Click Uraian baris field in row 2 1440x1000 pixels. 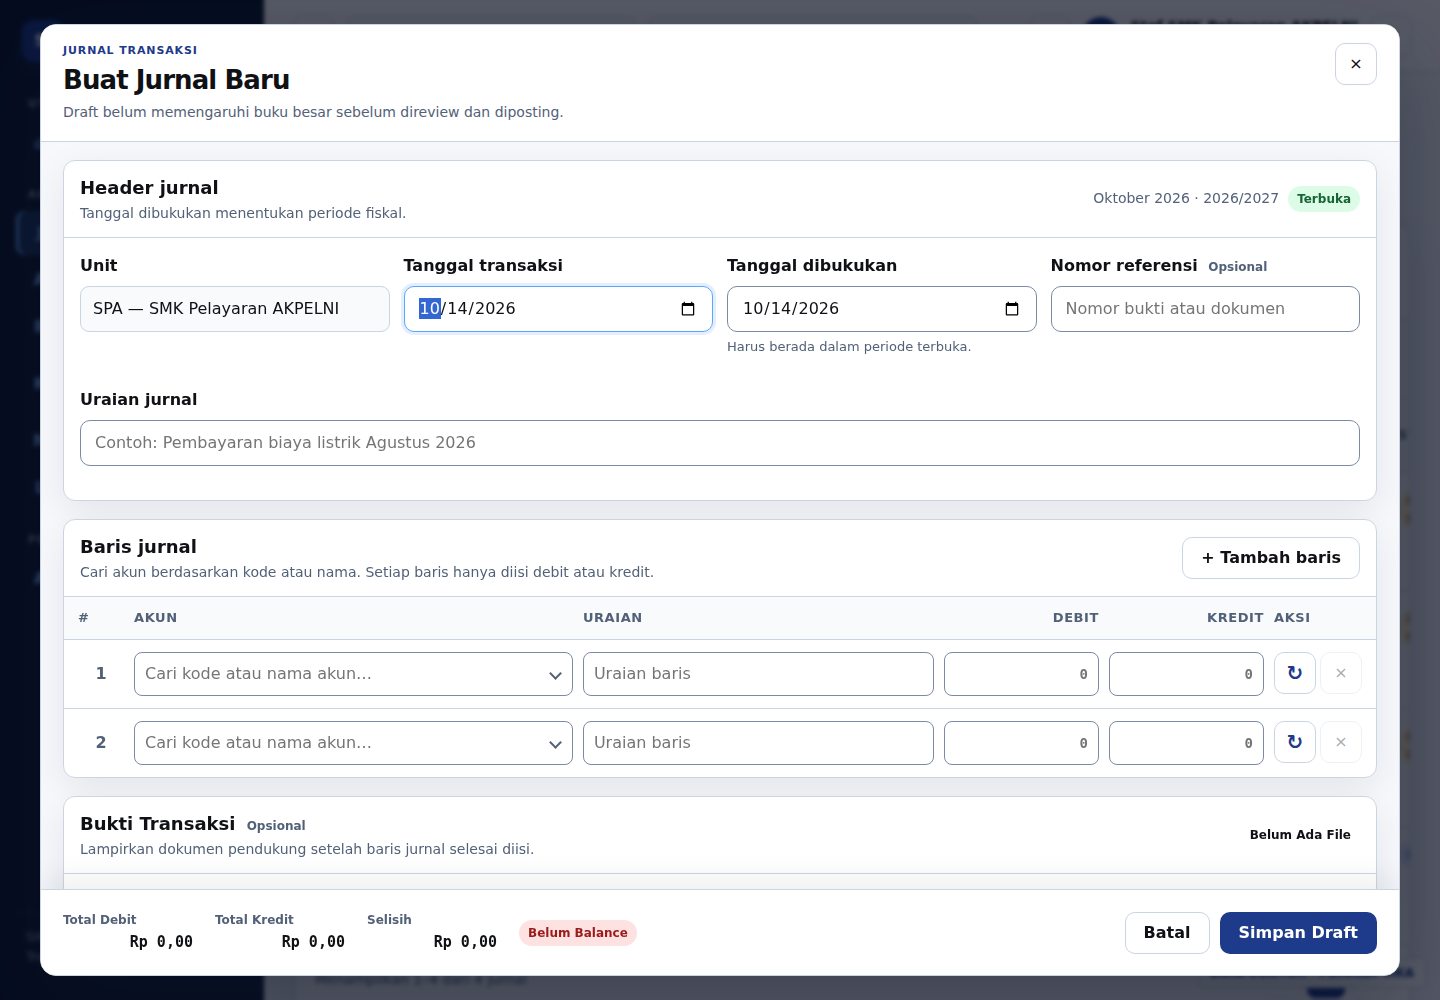[758, 743]
